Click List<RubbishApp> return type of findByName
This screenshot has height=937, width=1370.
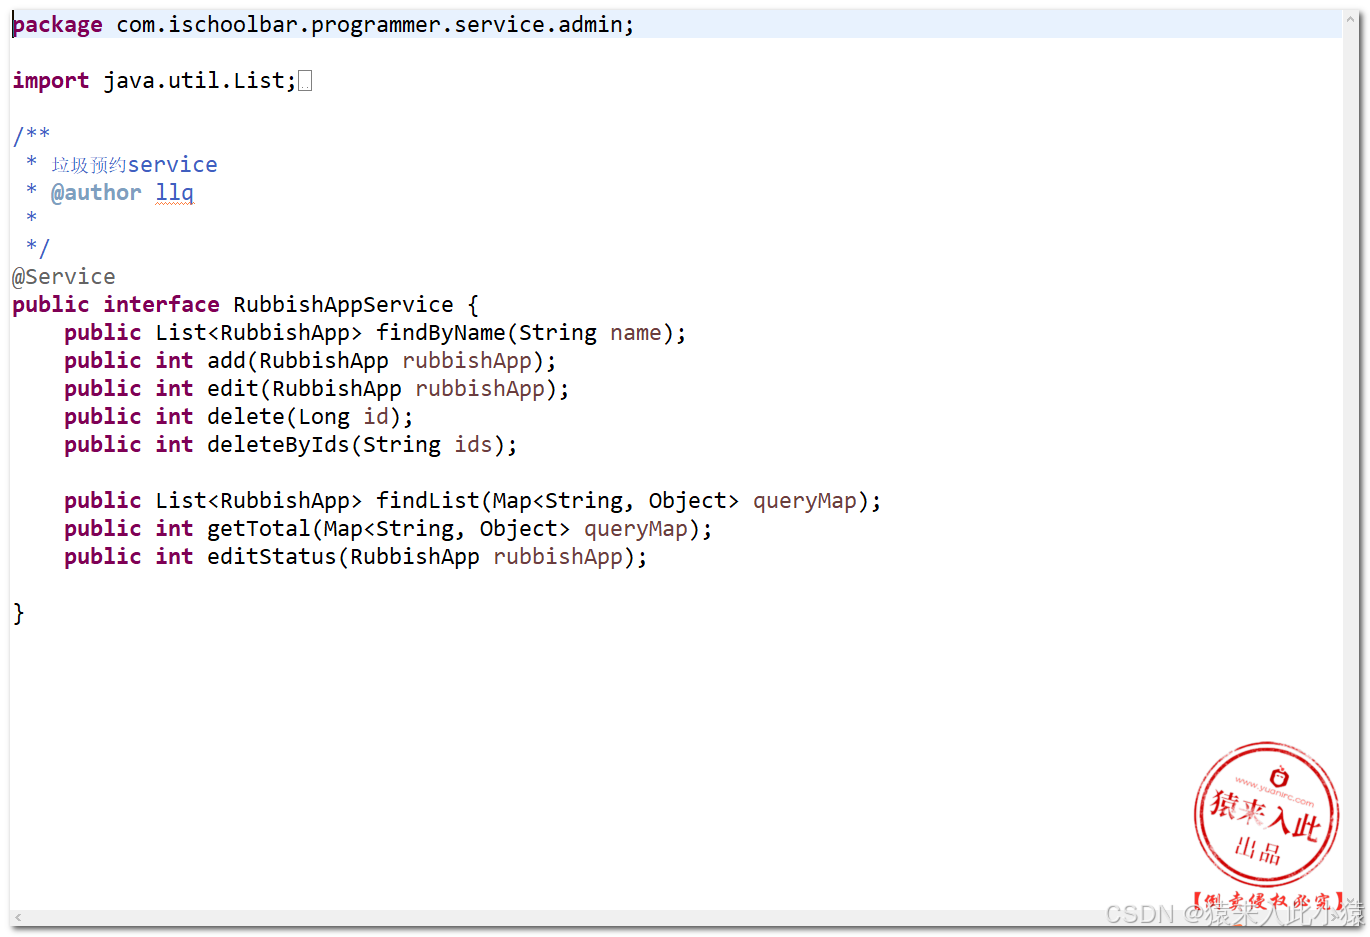259,333
